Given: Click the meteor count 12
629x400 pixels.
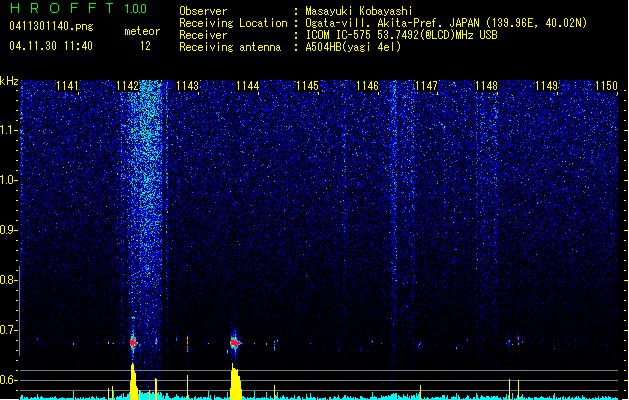Looking at the screenshot, I should pyautogui.click(x=145, y=46).
